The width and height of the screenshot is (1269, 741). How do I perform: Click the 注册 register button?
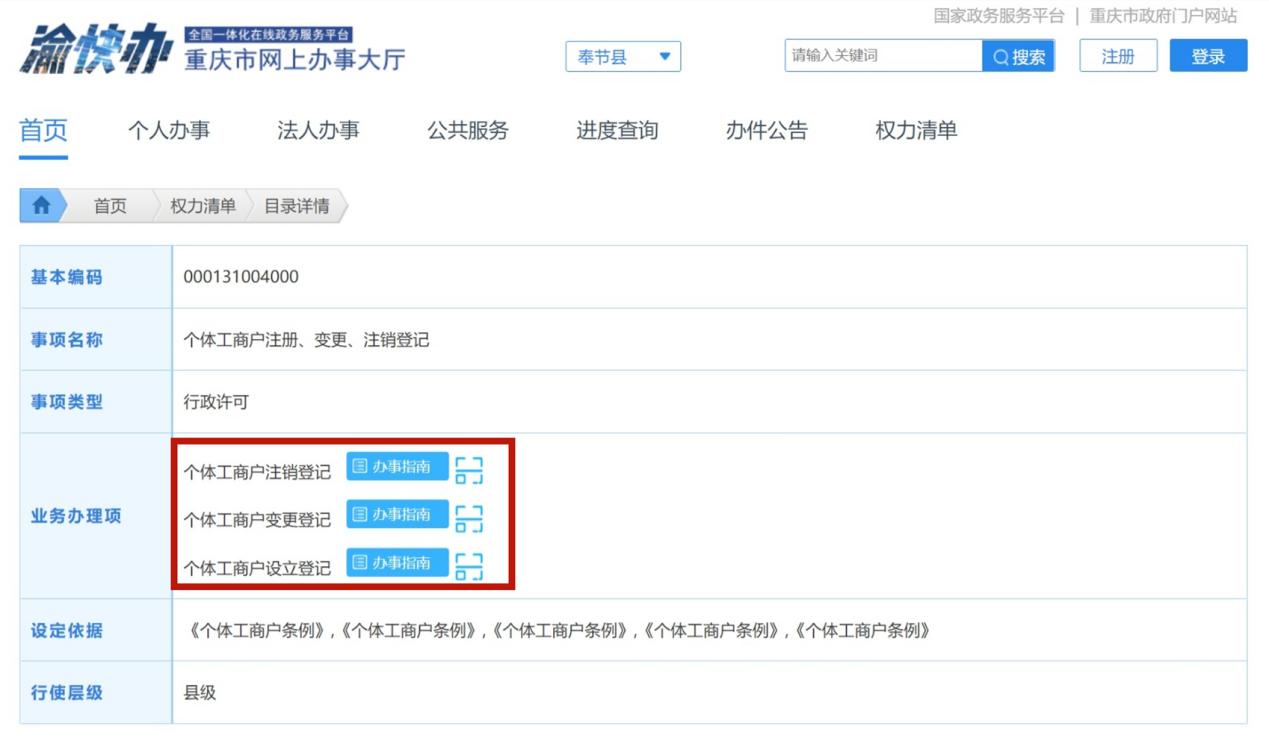1118,56
